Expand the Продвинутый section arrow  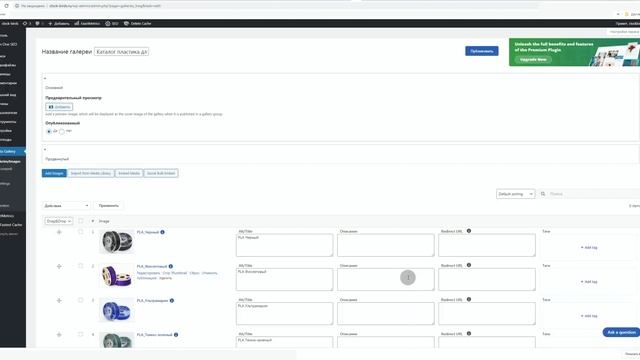(x=45, y=150)
